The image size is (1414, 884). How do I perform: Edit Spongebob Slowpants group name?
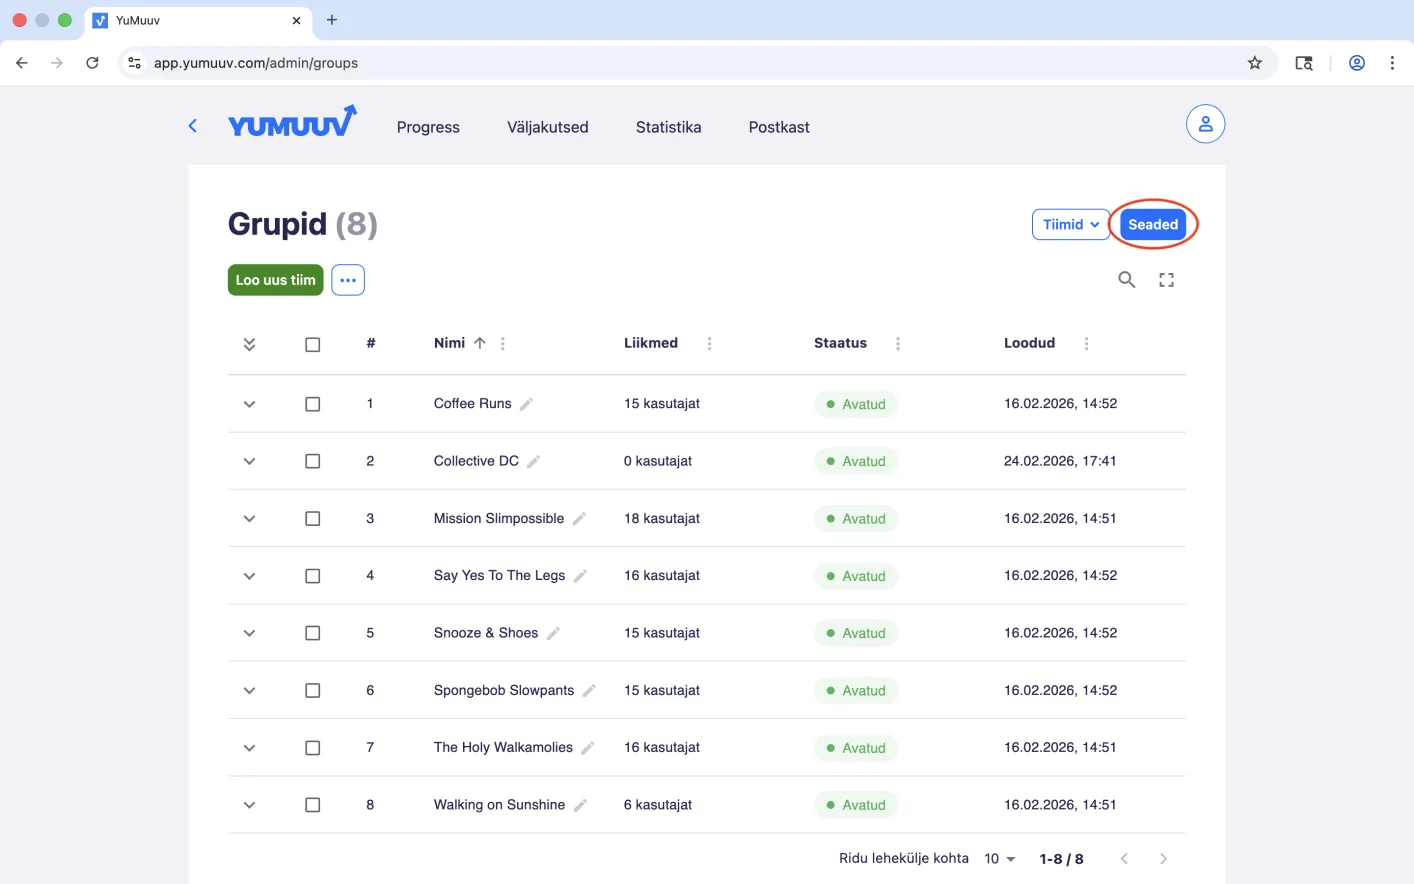pos(589,690)
